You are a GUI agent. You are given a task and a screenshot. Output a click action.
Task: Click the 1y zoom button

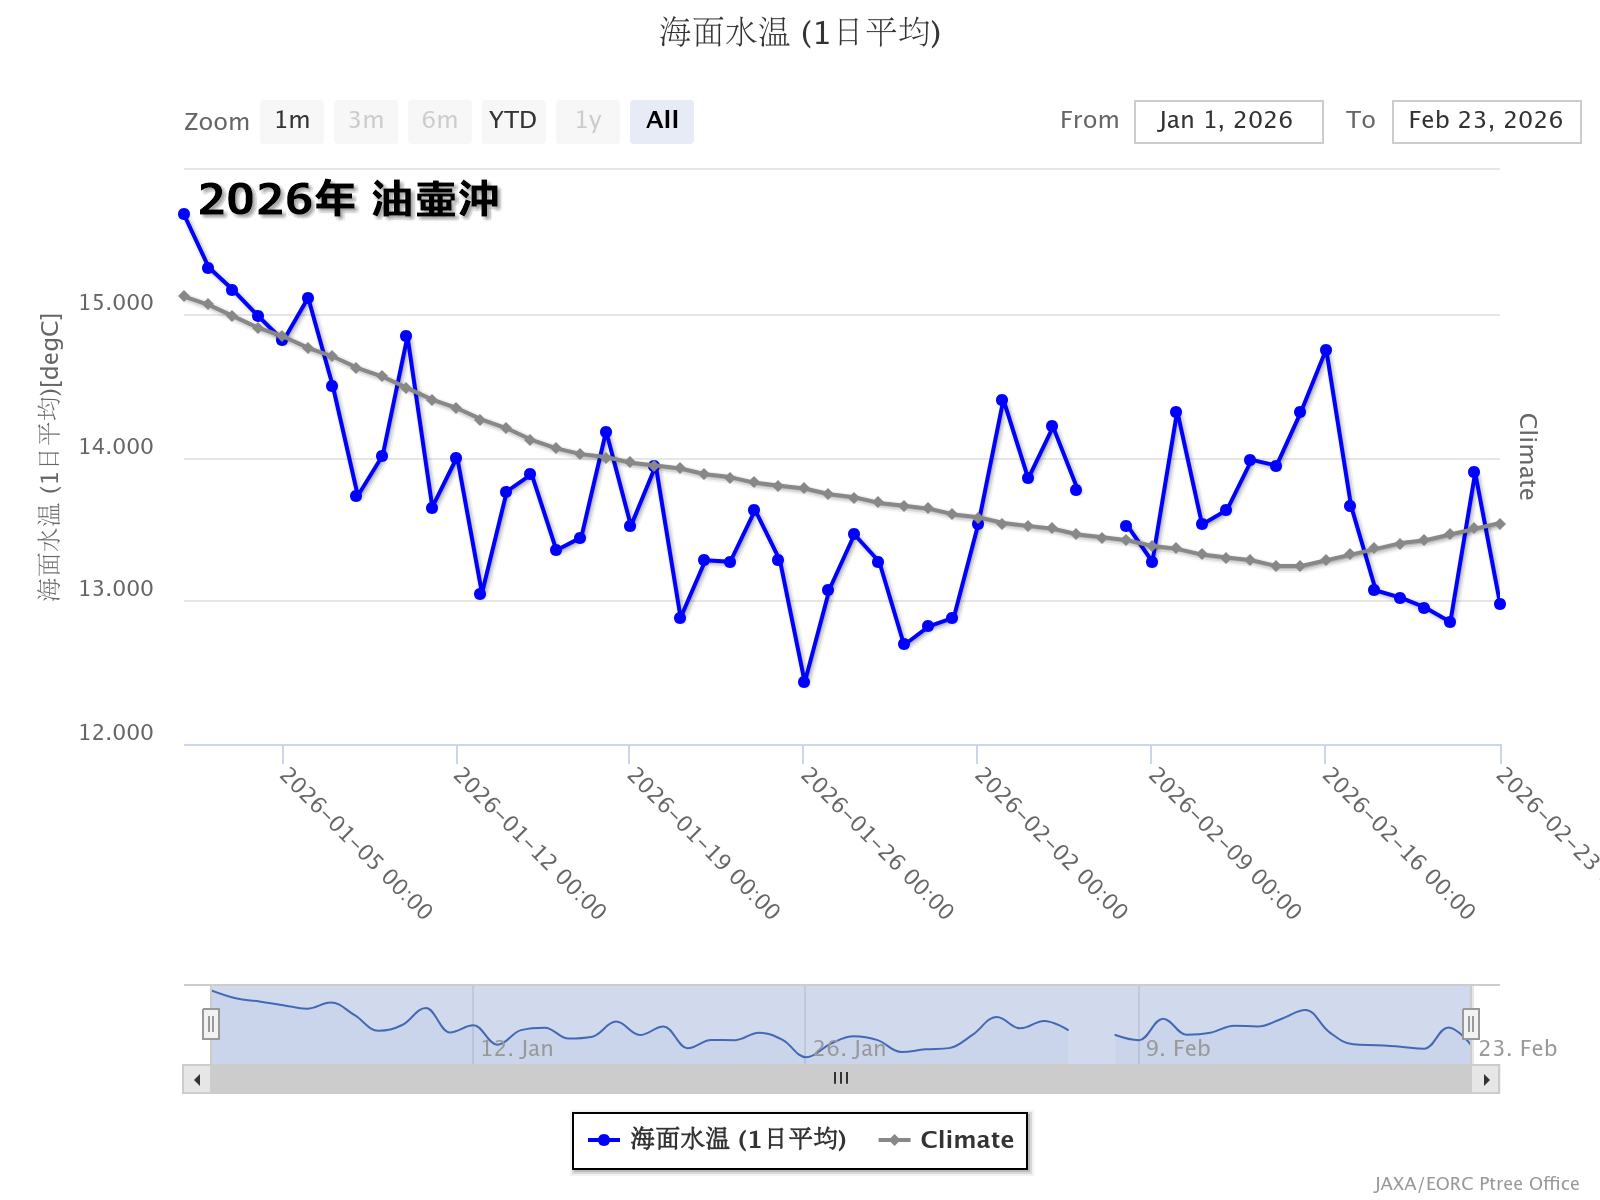coord(588,121)
